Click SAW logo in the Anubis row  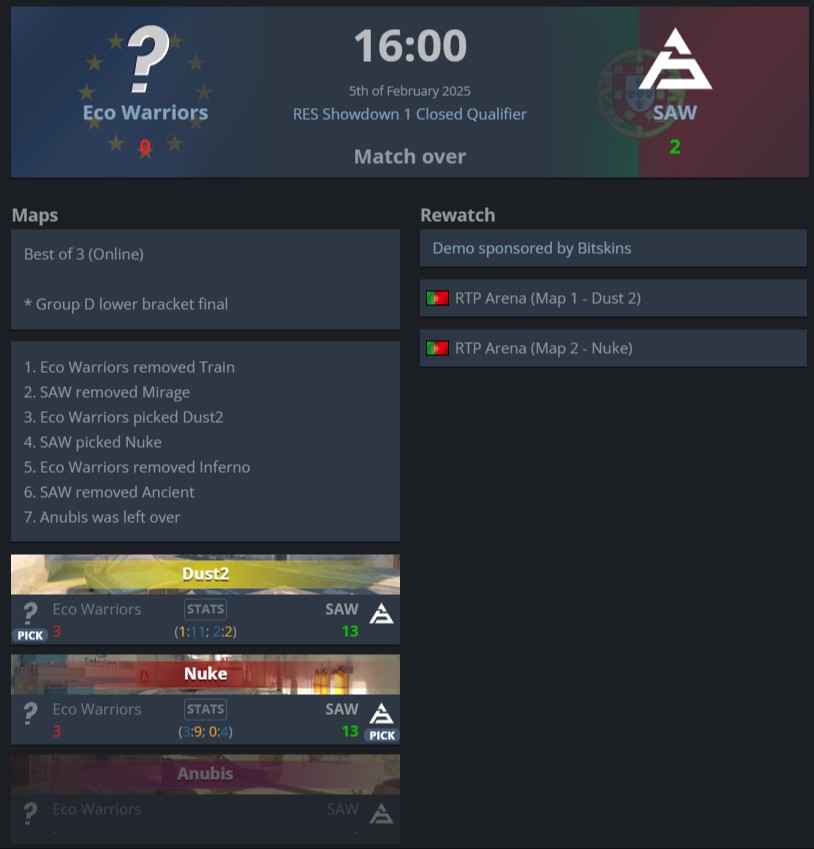click(381, 814)
